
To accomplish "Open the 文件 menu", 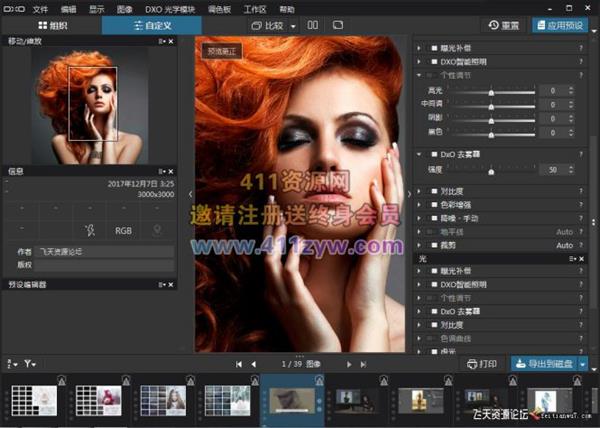I will 40,7.
